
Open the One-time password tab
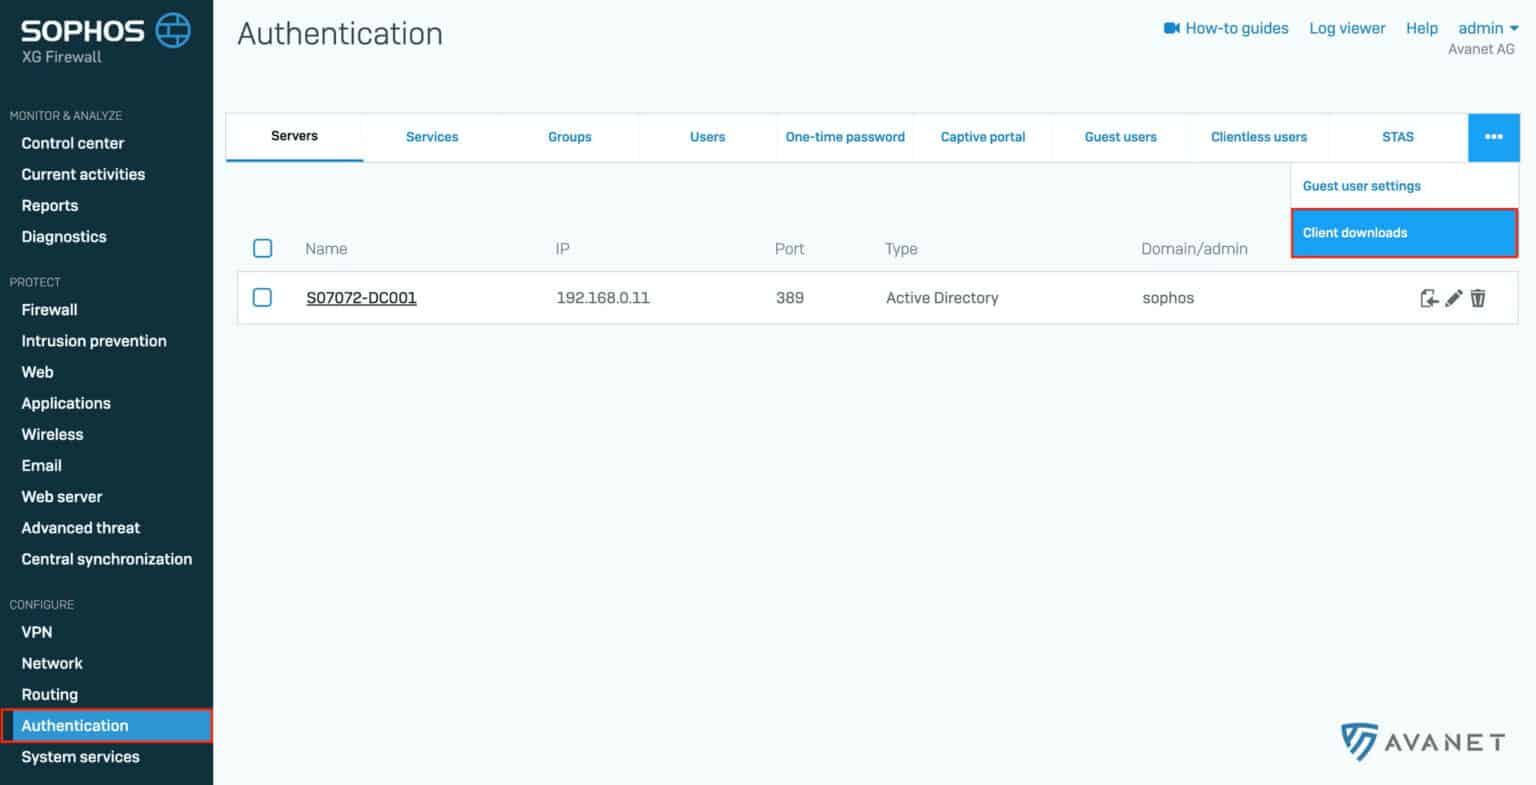(x=845, y=137)
